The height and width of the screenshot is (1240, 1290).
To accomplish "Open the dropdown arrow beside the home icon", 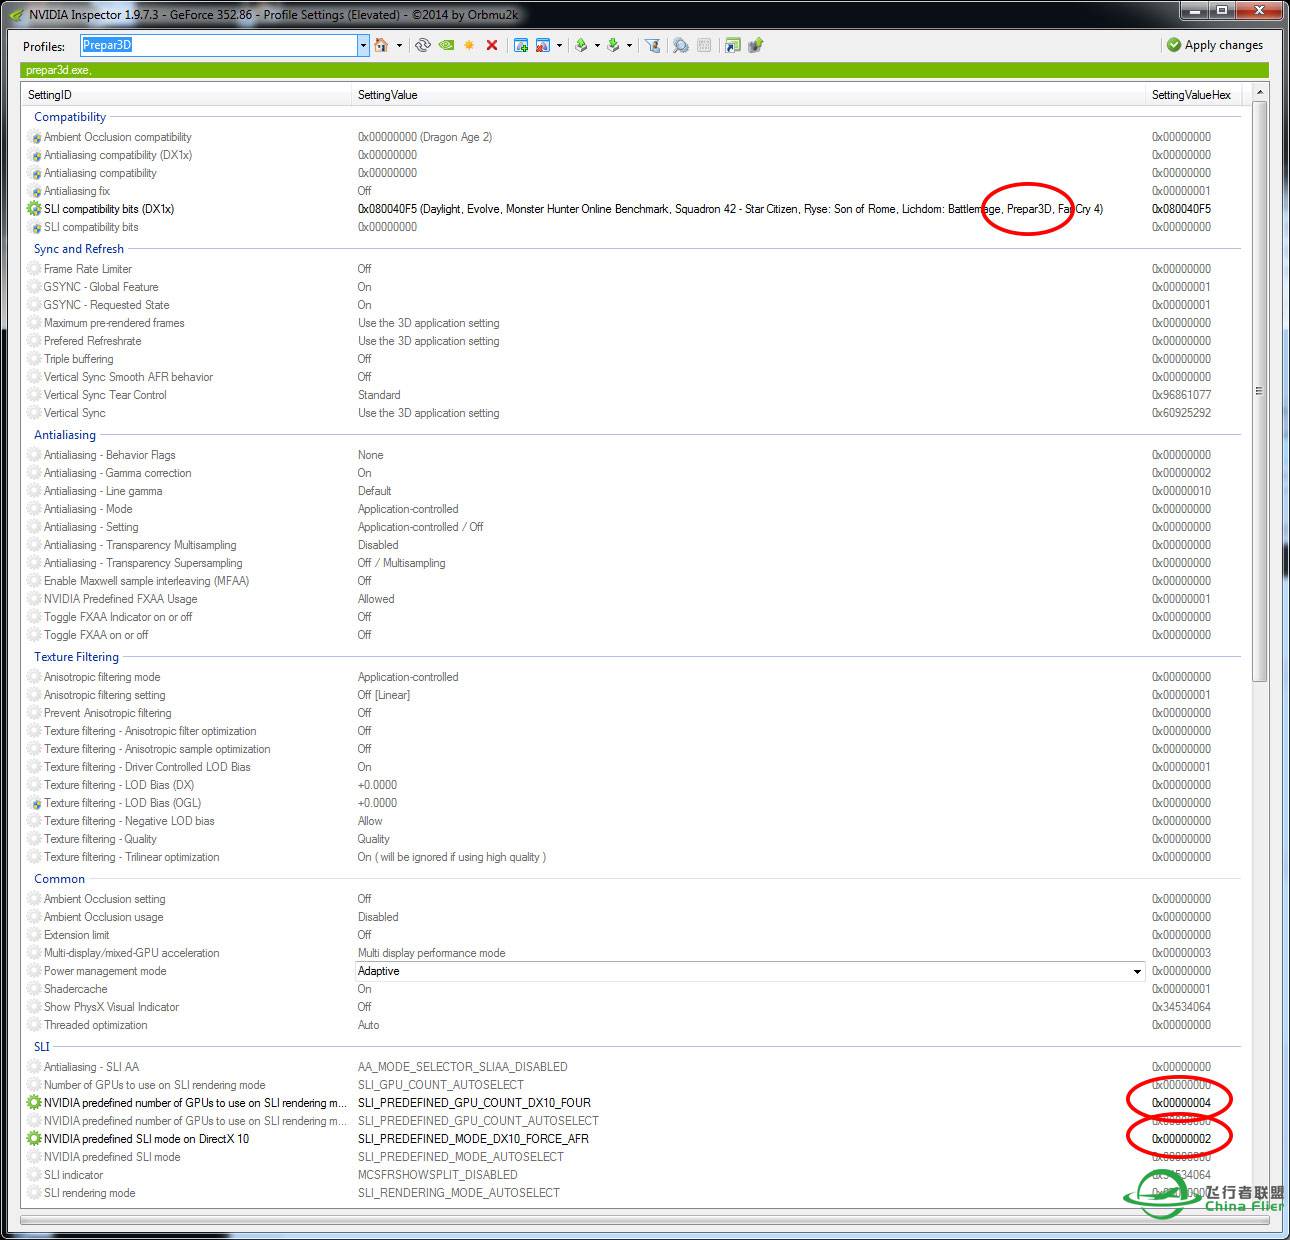I will [399, 45].
